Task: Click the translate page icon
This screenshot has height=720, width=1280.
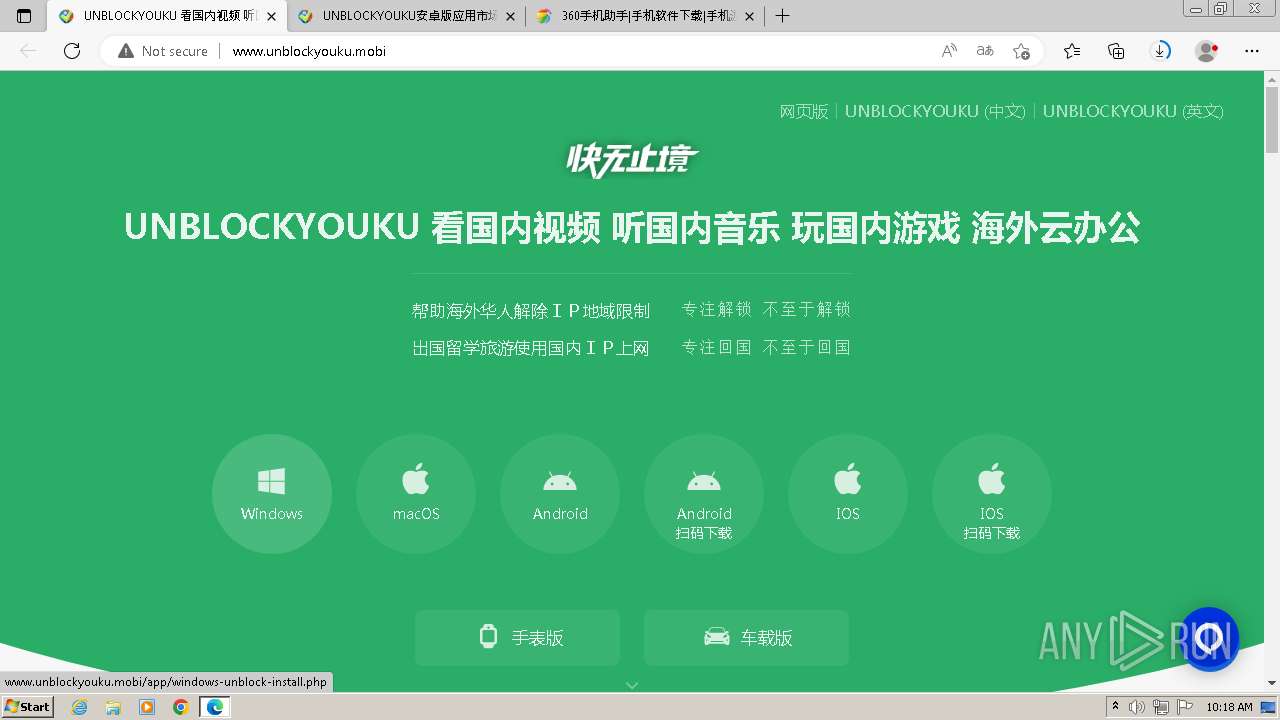Action: point(985,51)
